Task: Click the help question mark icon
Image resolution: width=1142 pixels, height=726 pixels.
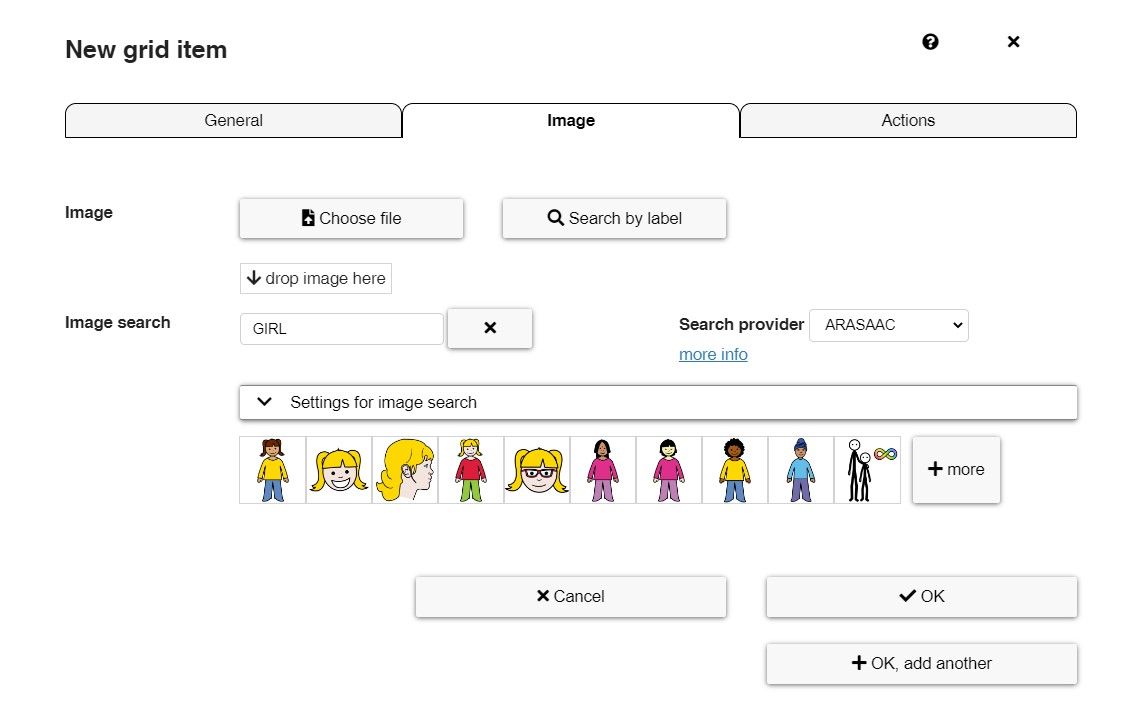Action: (930, 42)
